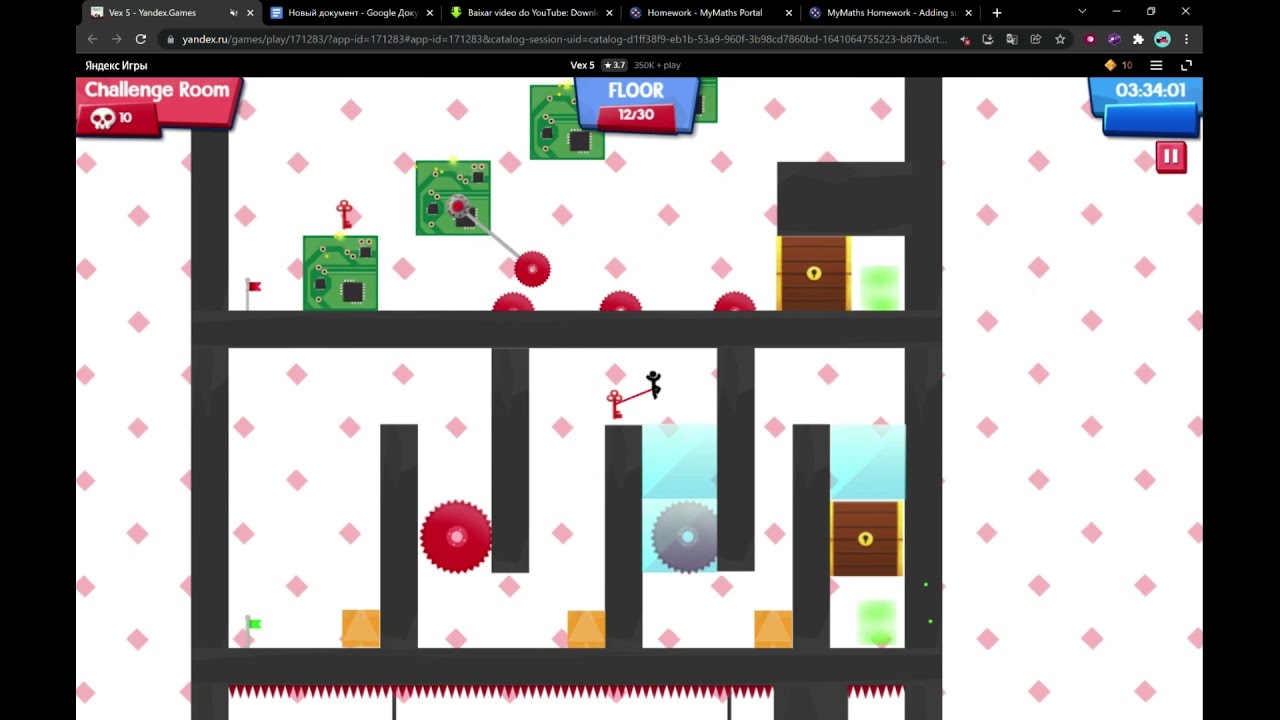Open the Chrome profile avatar
The width and height of the screenshot is (1280, 720).
pos(1162,39)
